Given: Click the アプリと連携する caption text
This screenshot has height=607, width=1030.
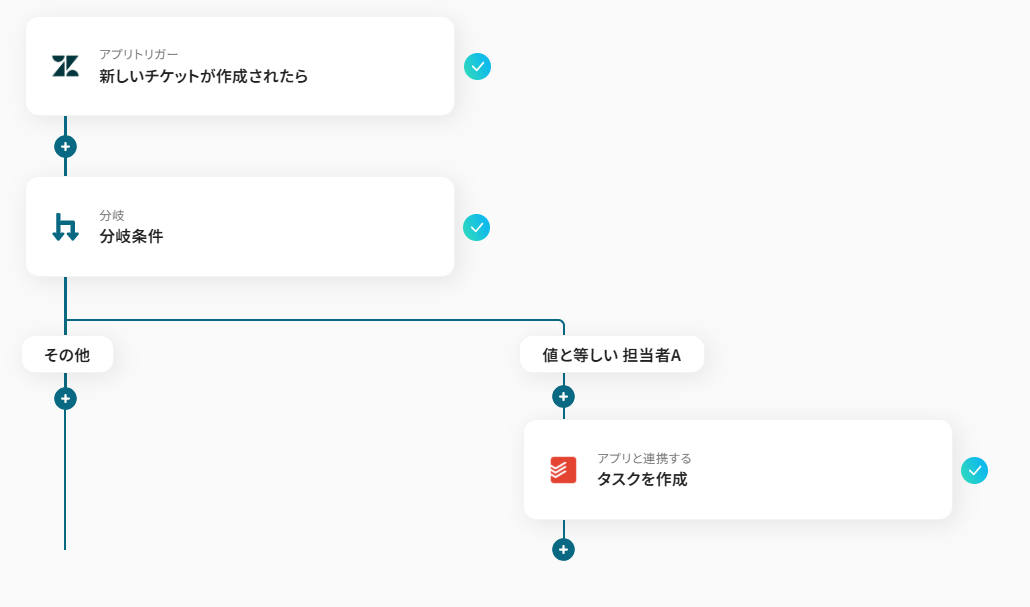Looking at the screenshot, I should click(644, 458).
